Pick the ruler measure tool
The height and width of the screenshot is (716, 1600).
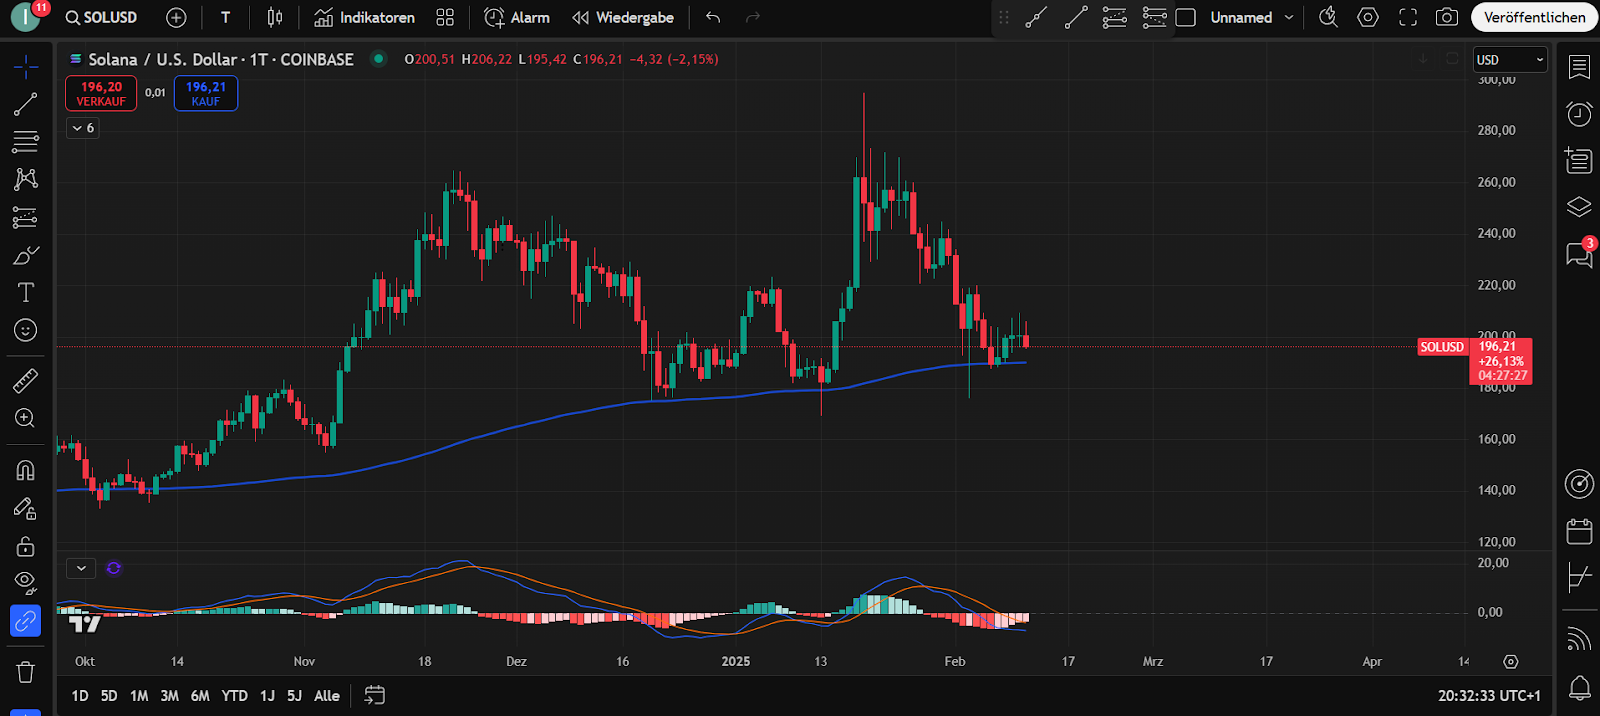point(25,380)
